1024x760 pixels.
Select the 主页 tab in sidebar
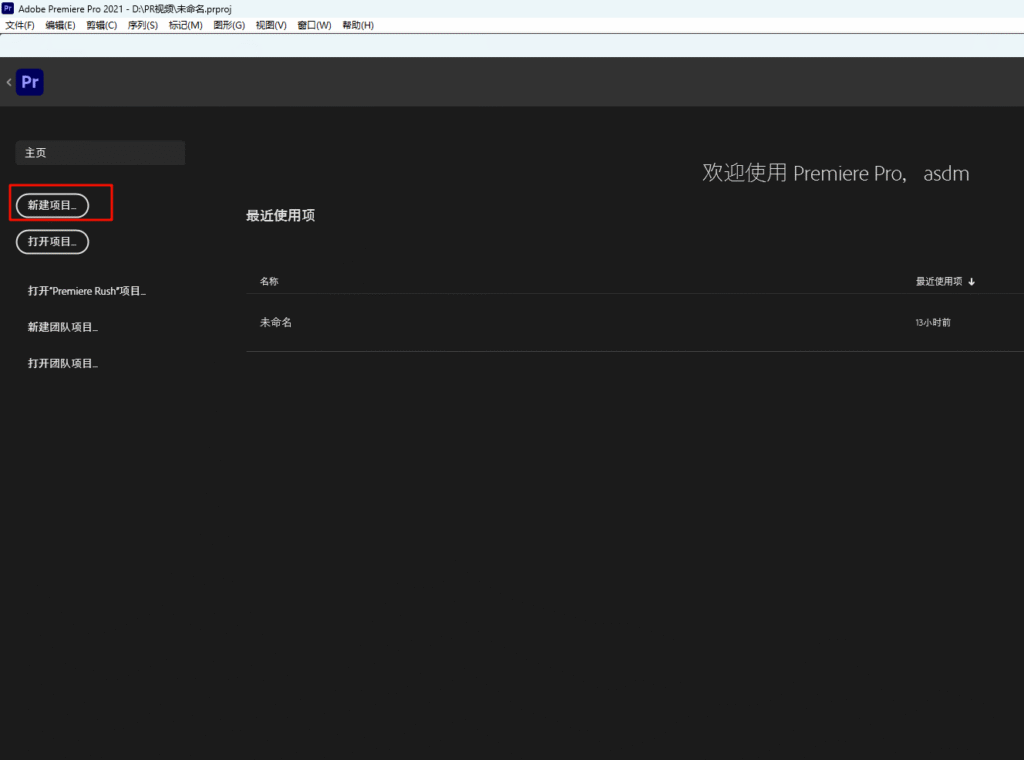click(x=100, y=153)
